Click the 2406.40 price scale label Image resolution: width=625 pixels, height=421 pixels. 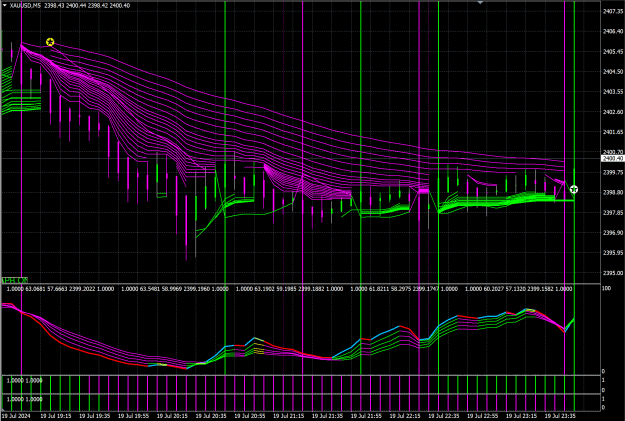pos(613,31)
